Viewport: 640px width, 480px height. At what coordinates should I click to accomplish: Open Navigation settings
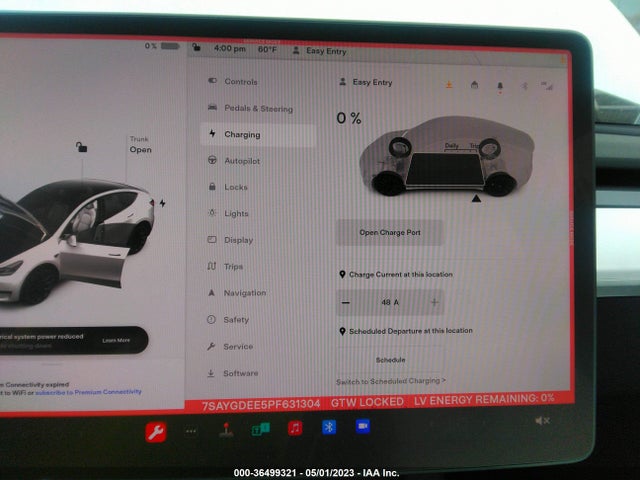coord(237,293)
